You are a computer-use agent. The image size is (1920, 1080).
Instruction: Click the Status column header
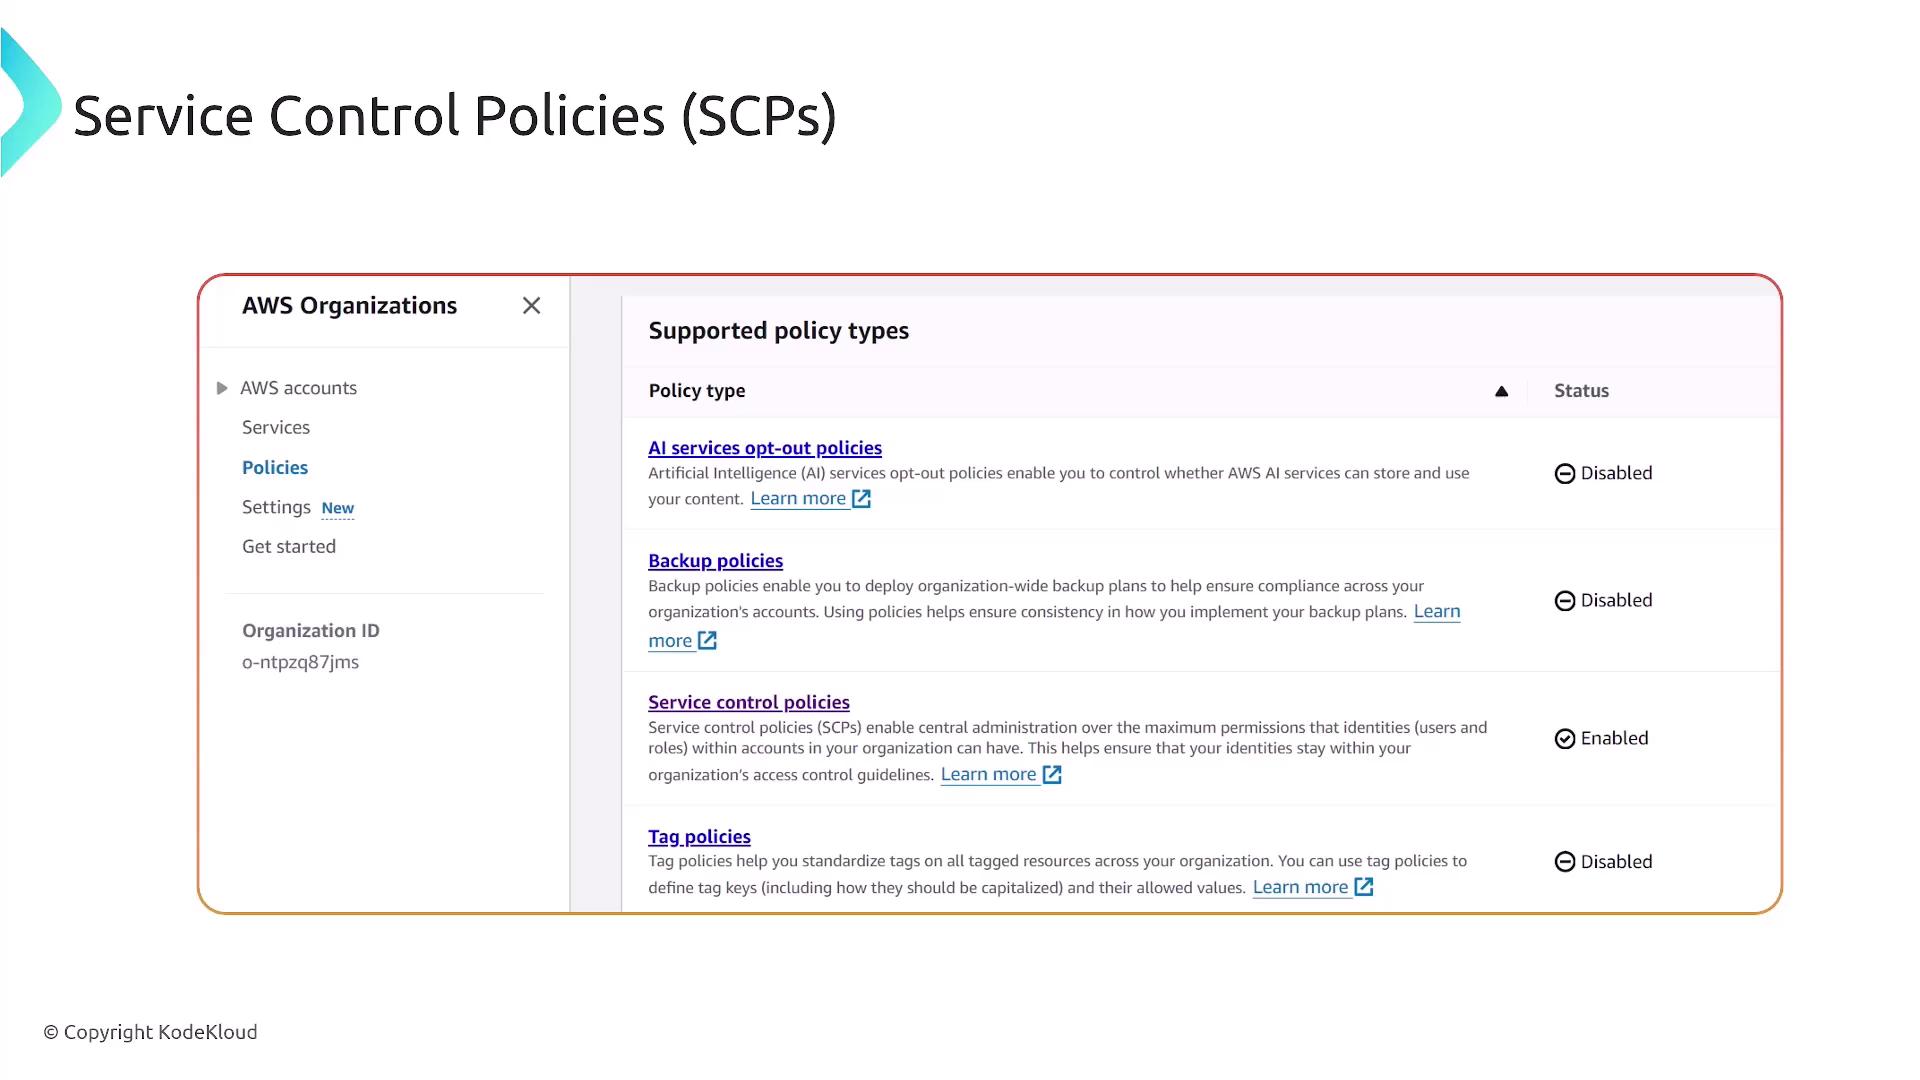tap(1581, 391)
